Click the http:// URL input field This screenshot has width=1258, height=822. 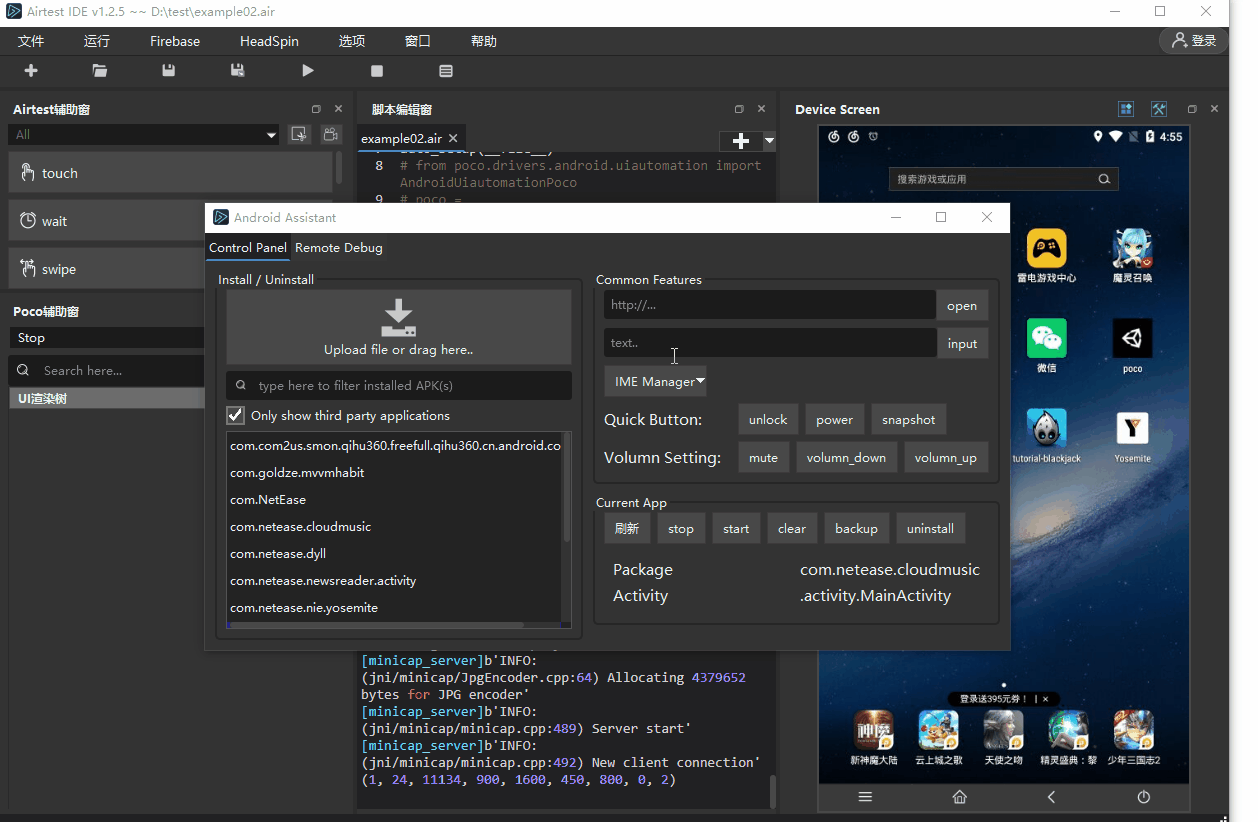pos(770,305)
